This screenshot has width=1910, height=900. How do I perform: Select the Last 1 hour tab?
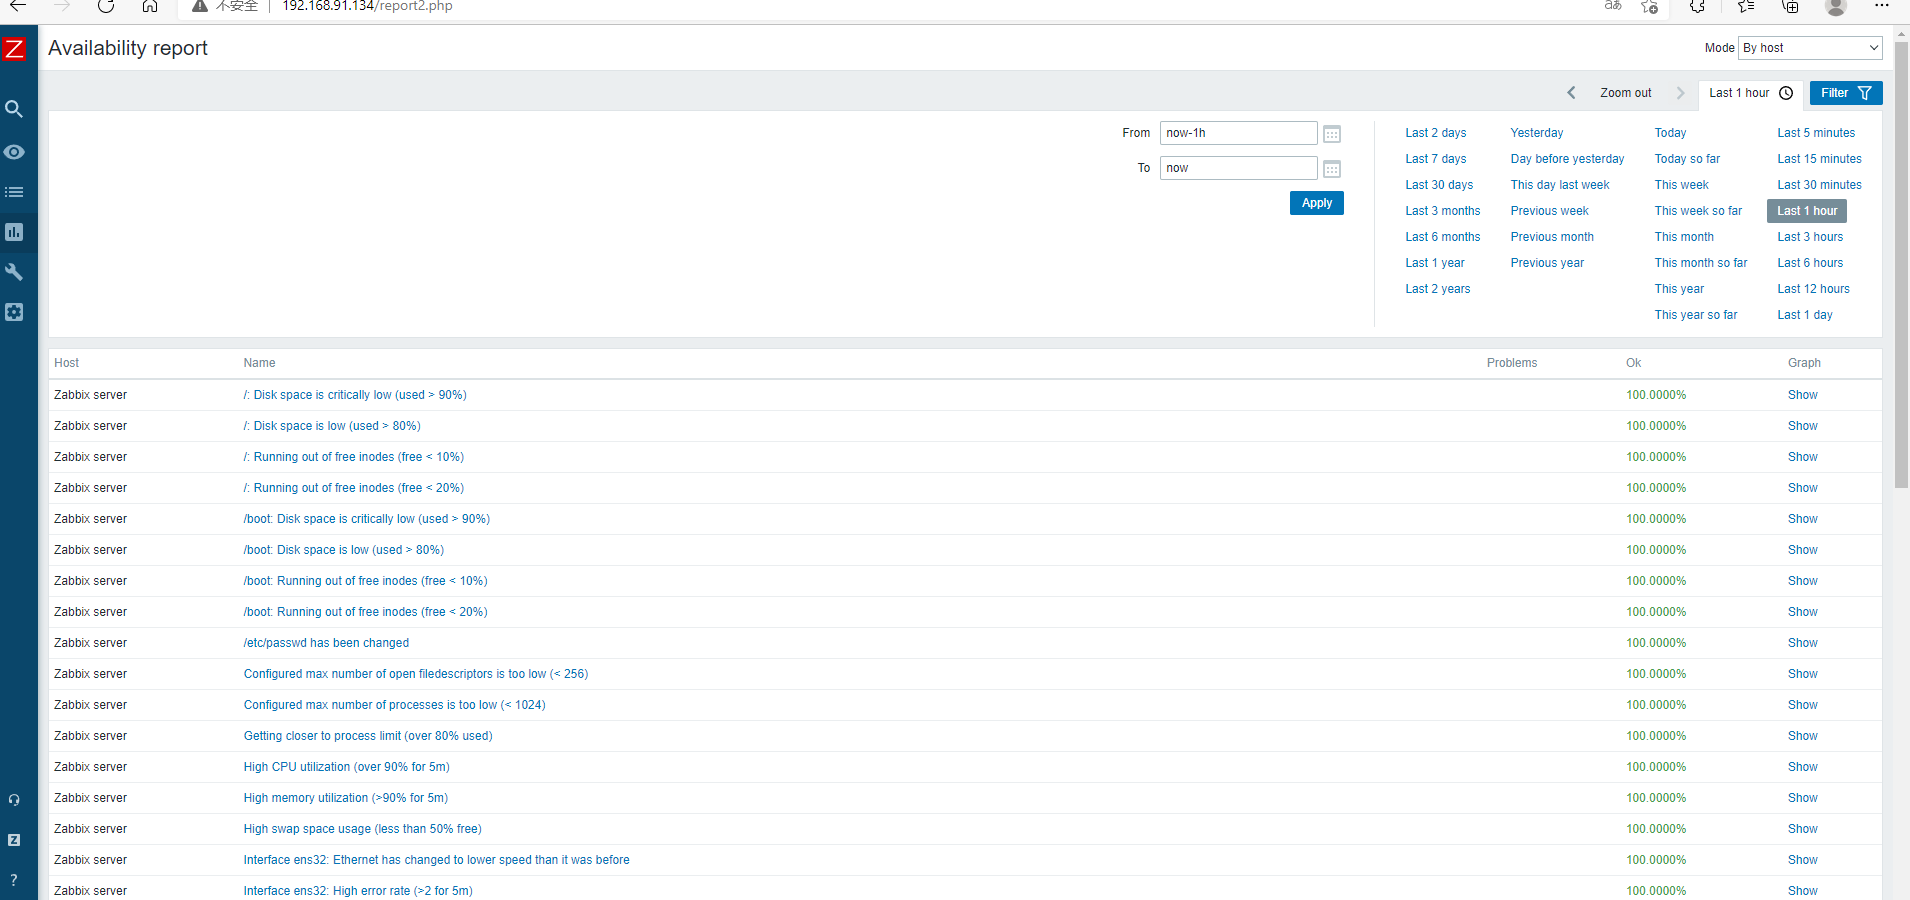tap(1751, 93)
